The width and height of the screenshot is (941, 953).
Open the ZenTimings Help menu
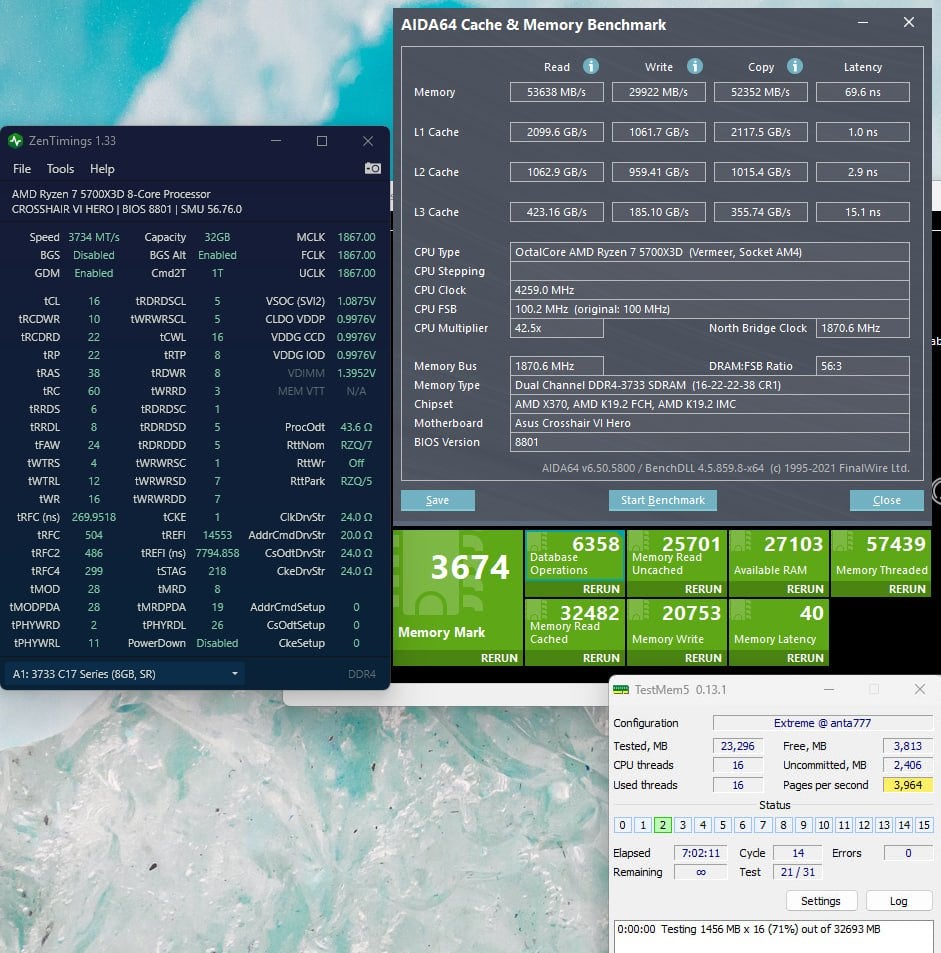point(102,169)
